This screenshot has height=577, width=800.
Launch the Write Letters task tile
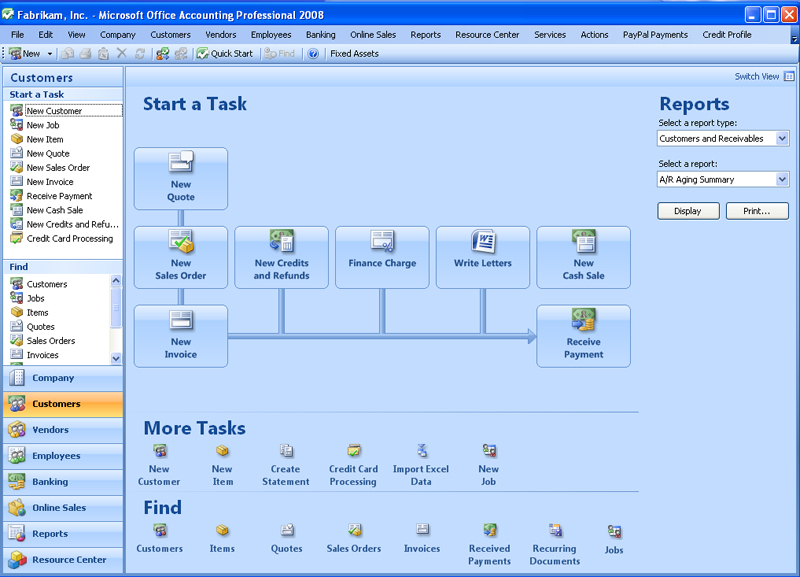483,257
